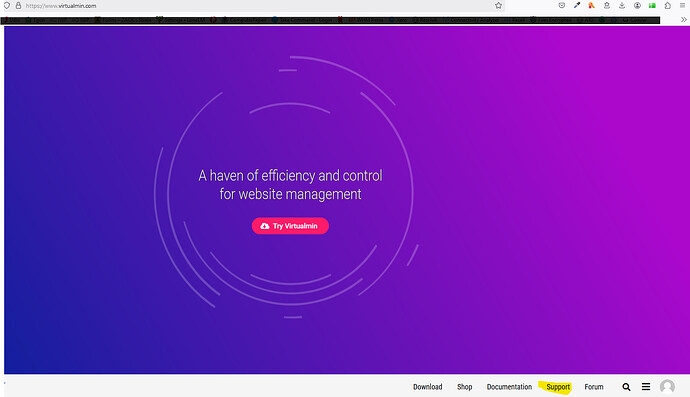Screen dimensions: 690x397
Task: Click the address bar URL field
Action: pos(255,6)
